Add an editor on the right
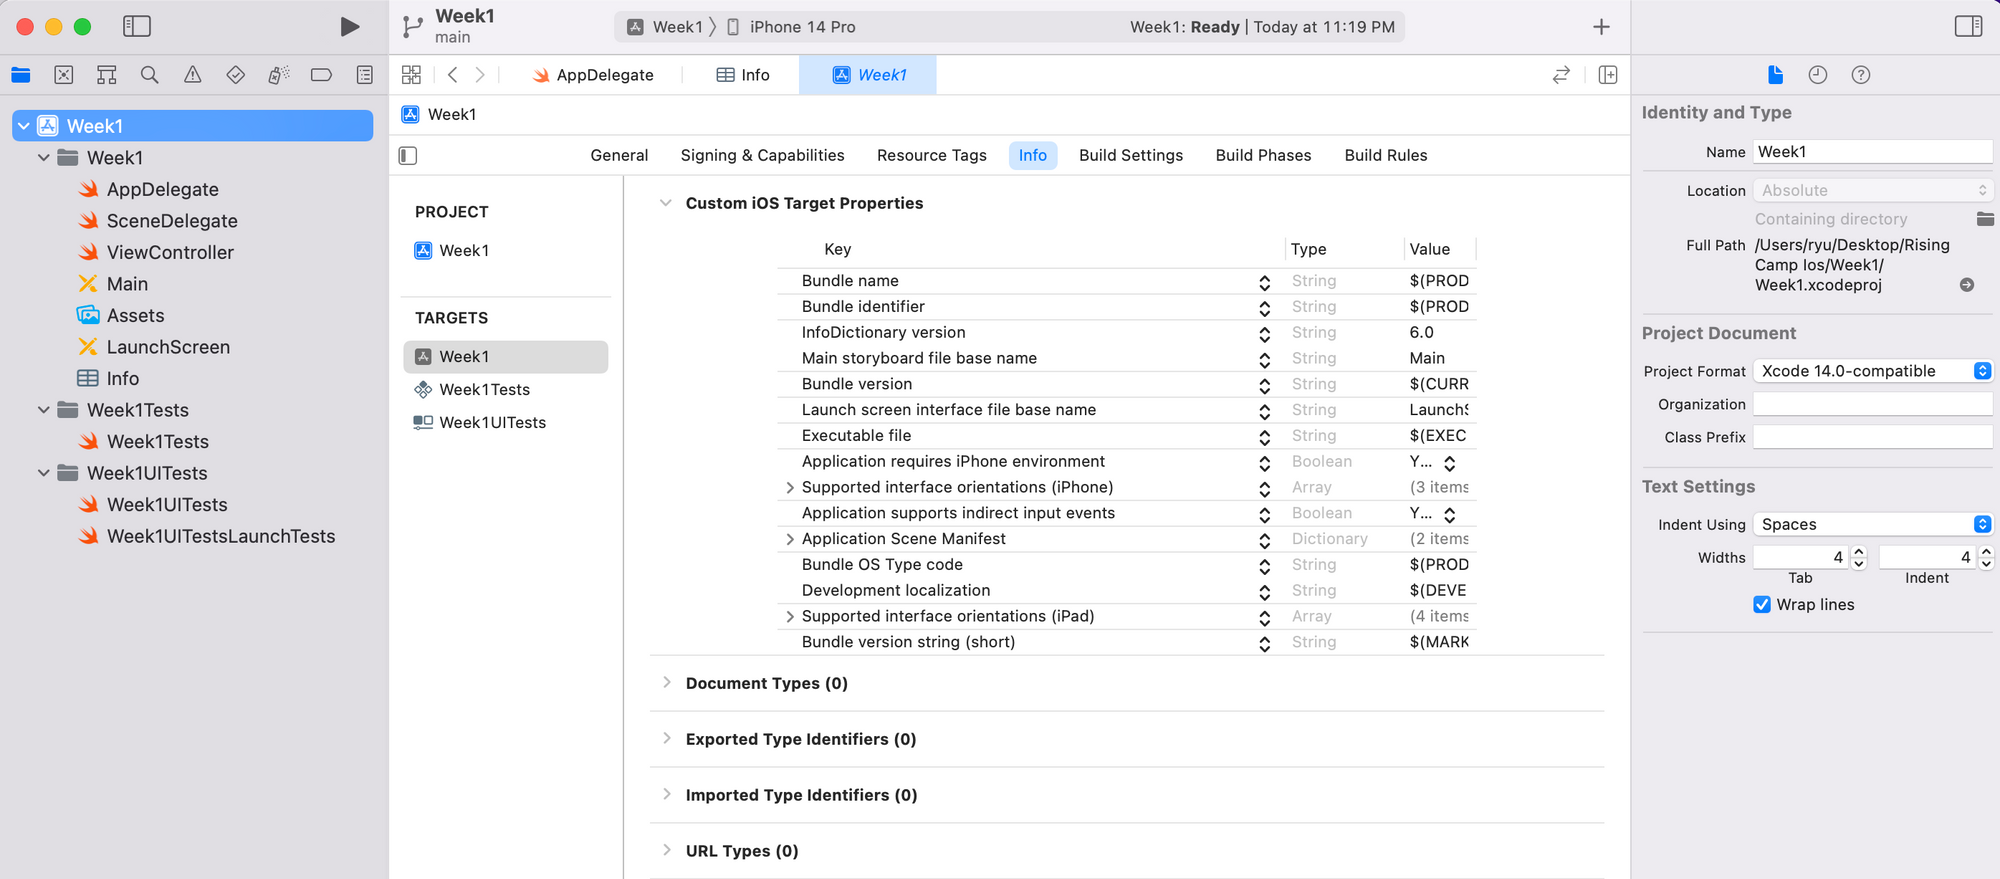 1608,75
